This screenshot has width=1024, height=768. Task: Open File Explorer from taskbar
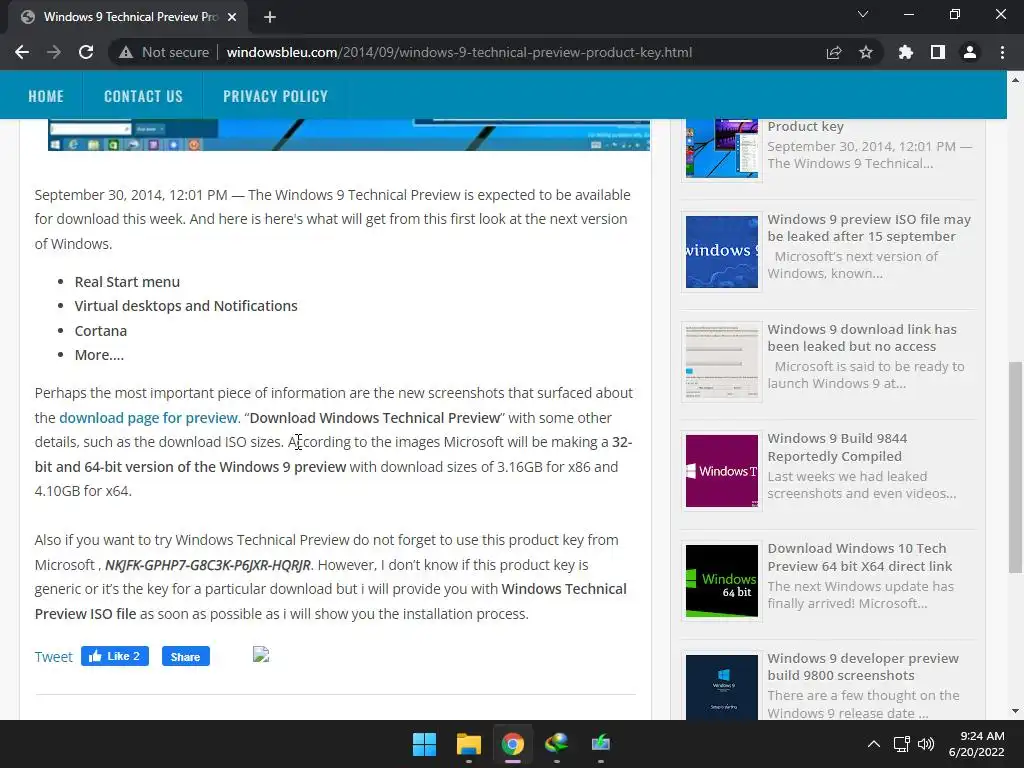point(469,744)
